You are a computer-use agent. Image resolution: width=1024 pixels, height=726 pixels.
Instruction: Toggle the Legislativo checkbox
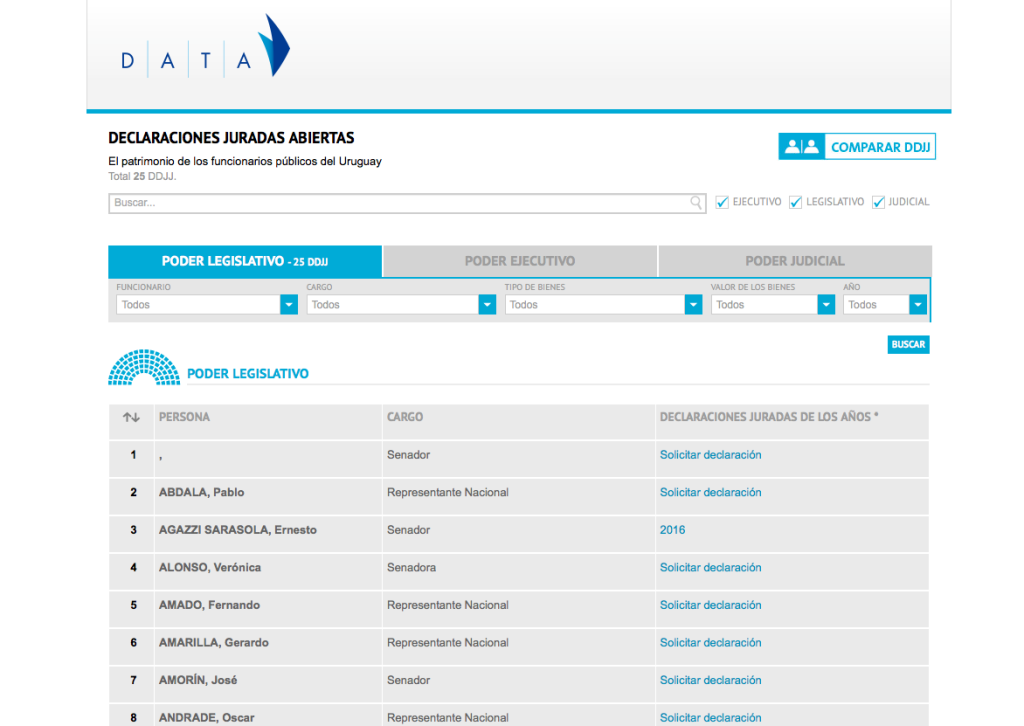point(796,202)
